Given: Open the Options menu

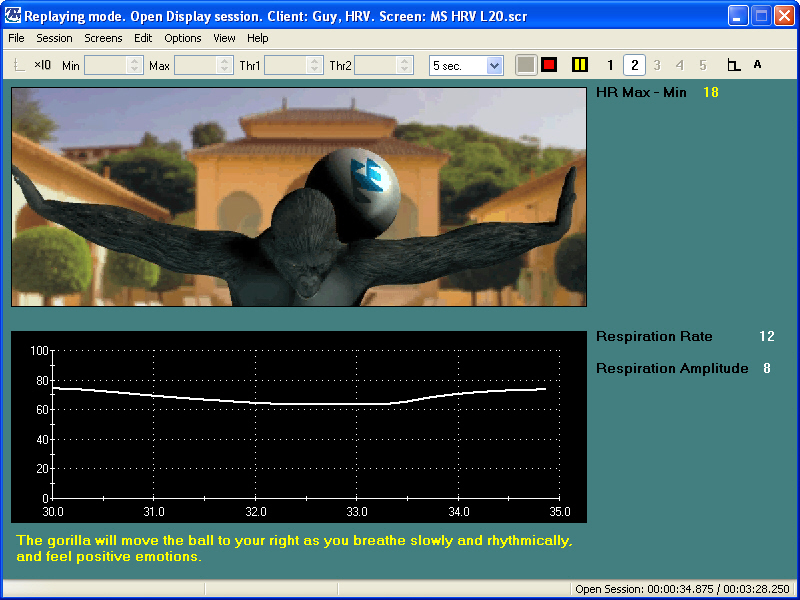Looking at the screenshot, I should point(182,38).
